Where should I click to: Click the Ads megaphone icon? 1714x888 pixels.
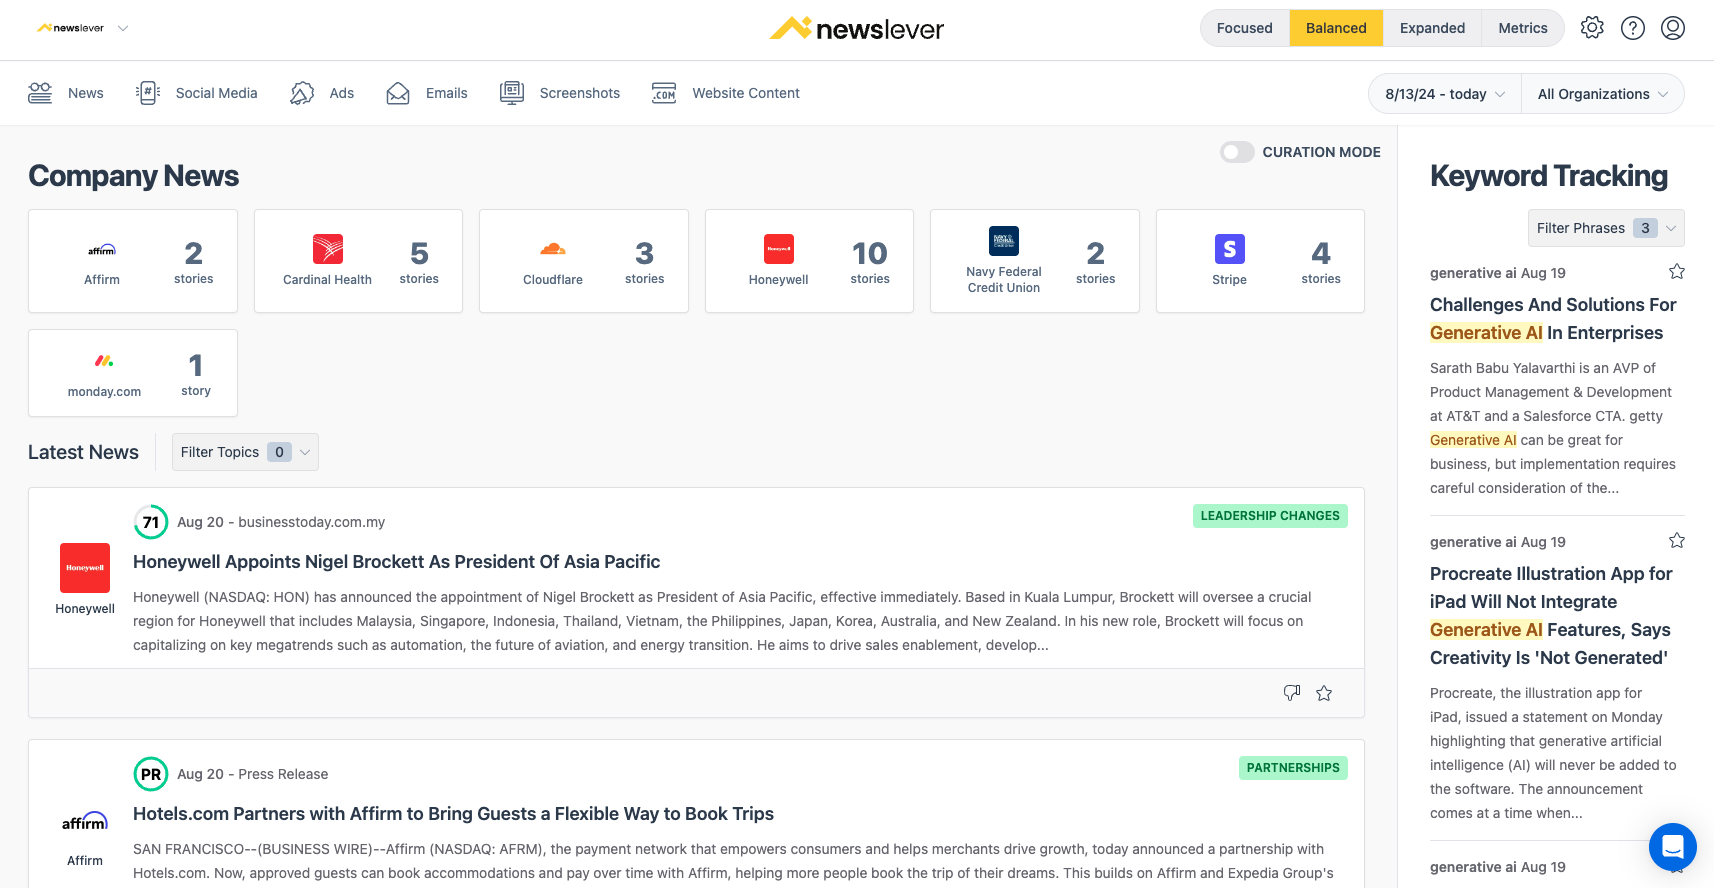pos(302,93)
